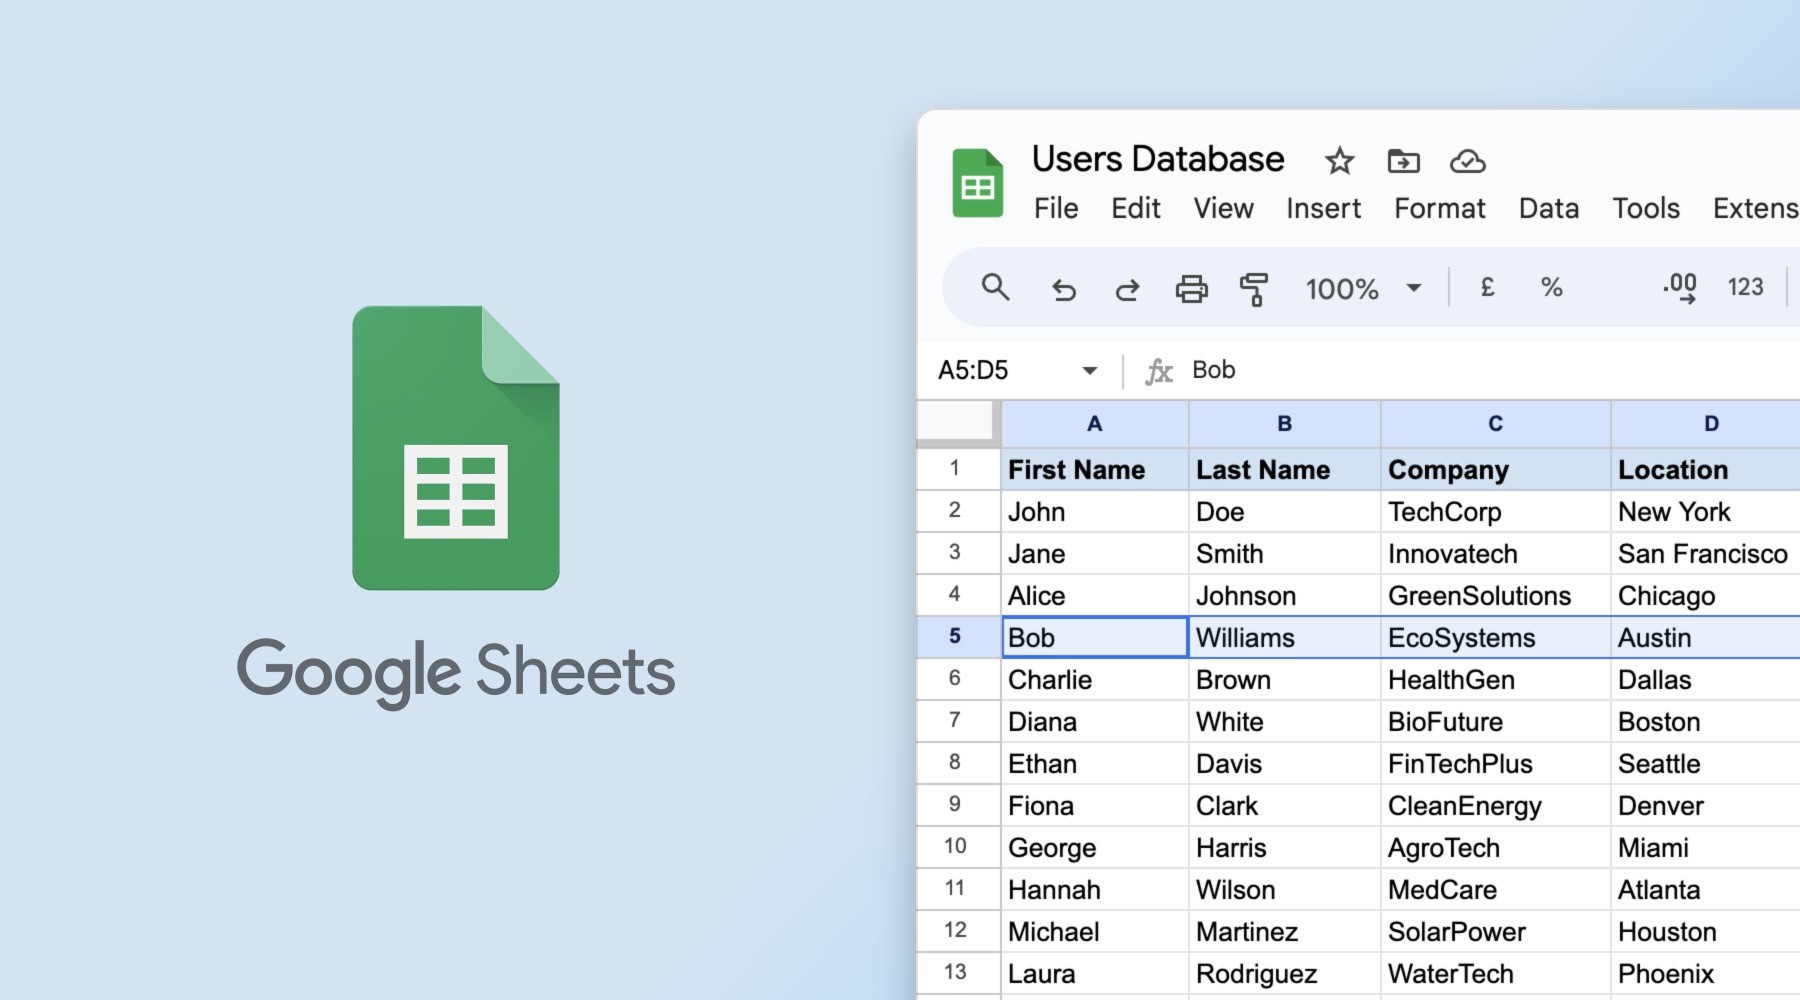Viewport: 1800px width, 1000px height.
Task: Star the Users Database document
Action: pos(1339,161)
